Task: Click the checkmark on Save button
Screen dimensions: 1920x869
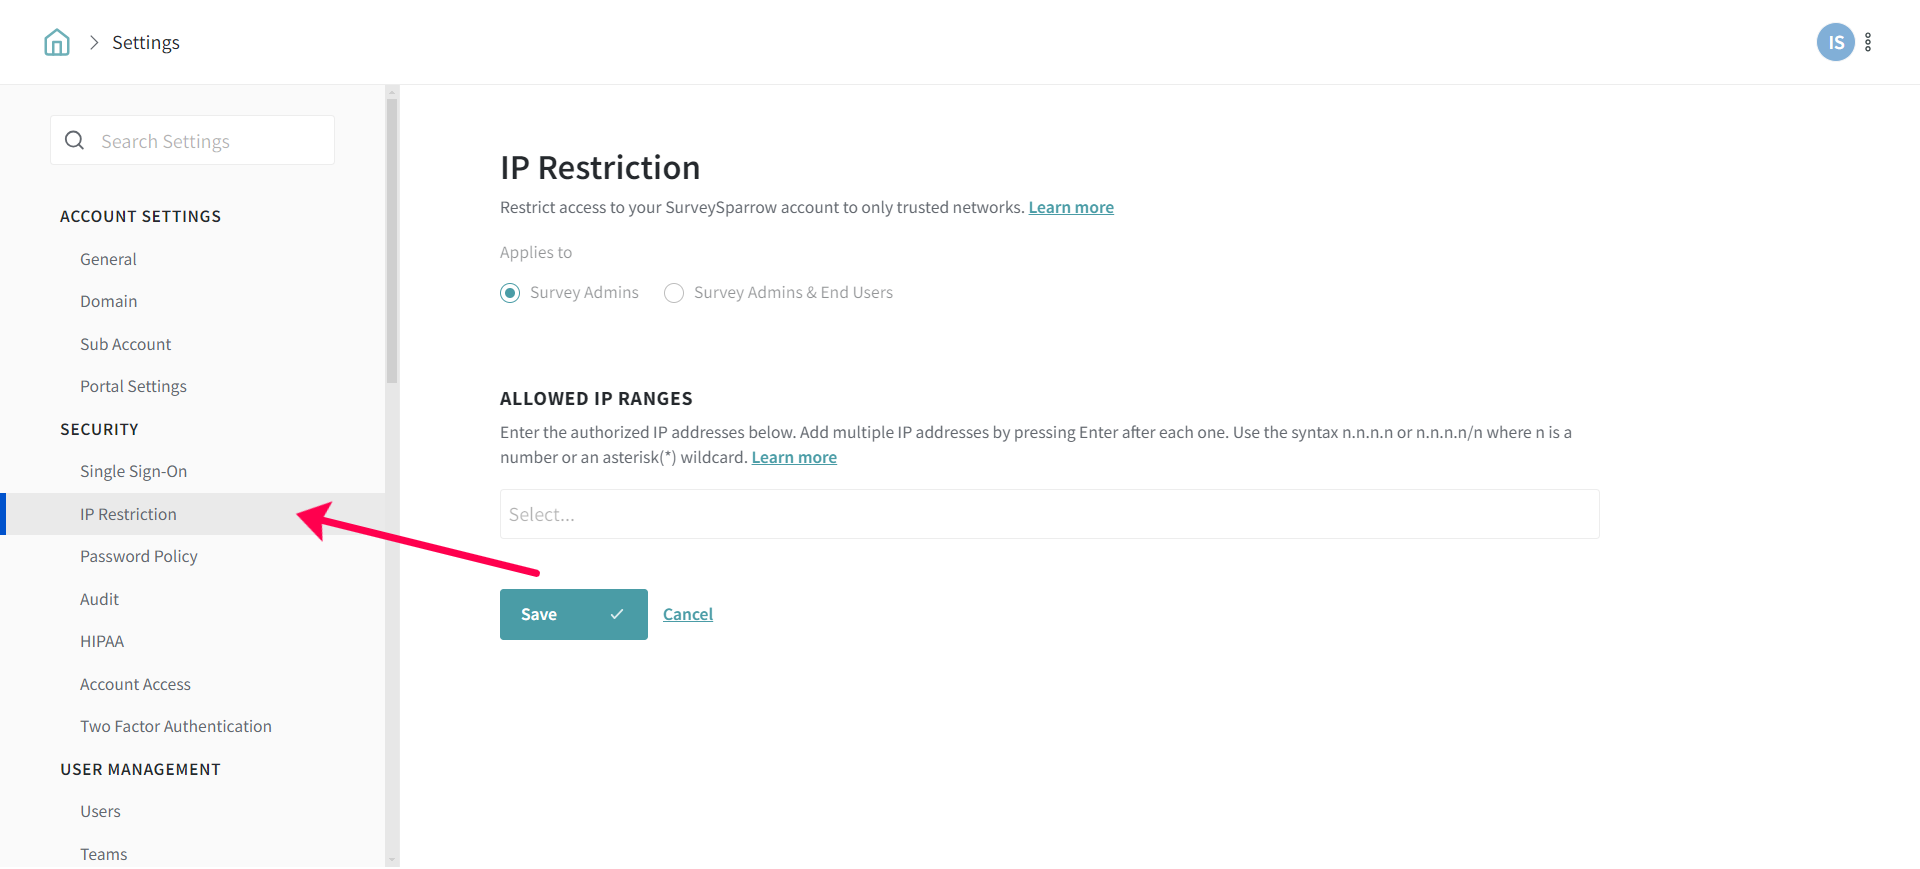Action: [x=617, y=614]
